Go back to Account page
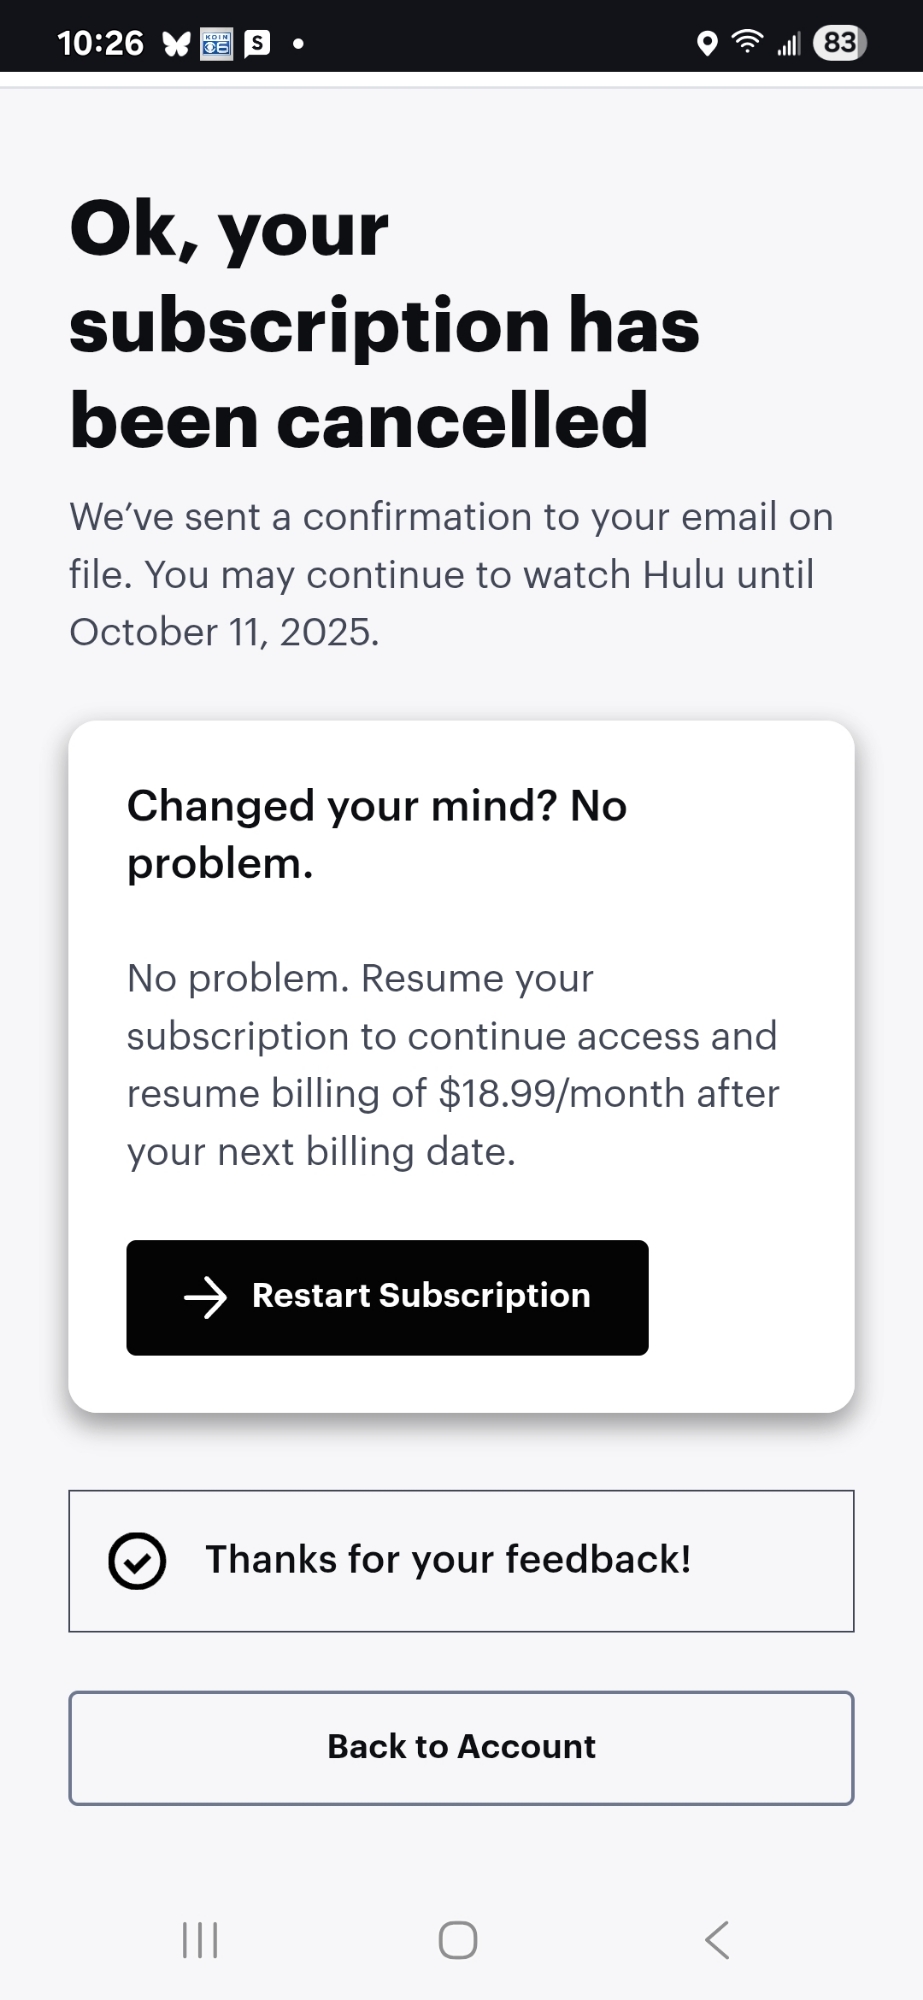 [461, 1747]
